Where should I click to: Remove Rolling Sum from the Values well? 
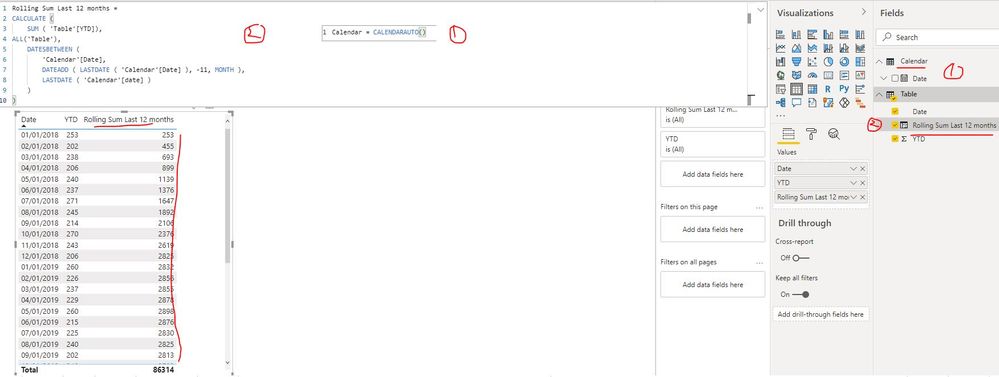pyautogui.click(x=863, y=197)
